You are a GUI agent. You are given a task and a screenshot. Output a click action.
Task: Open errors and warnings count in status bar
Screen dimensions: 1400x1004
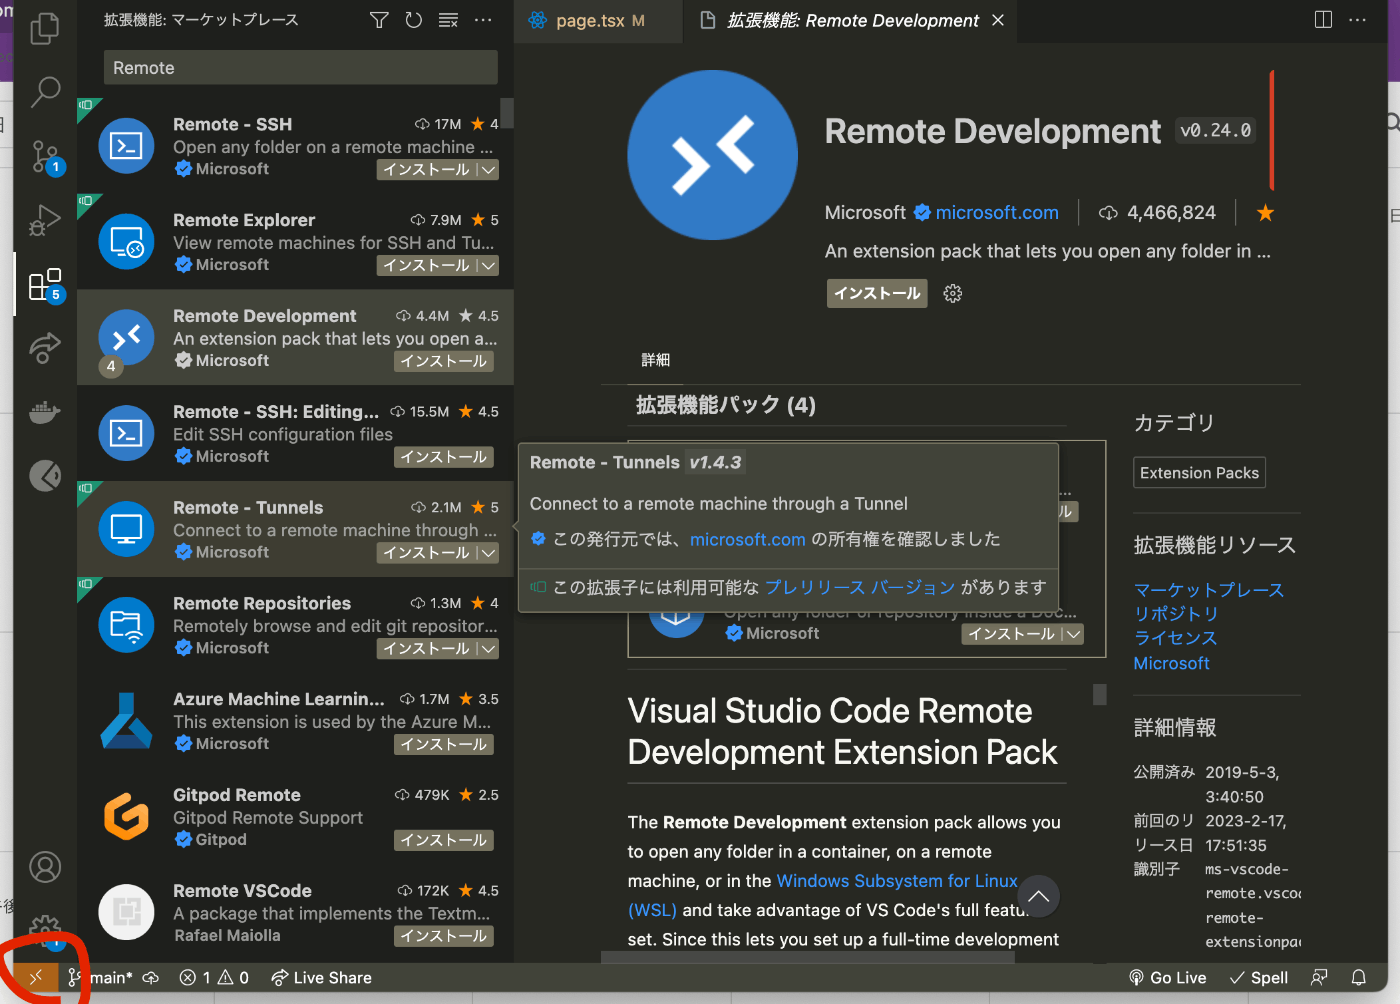coord(214,978)
